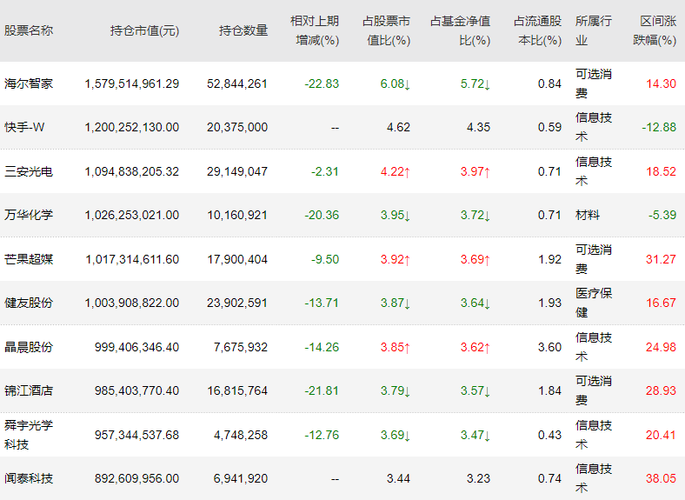Select stock name 万华化学
The width and height of the screenshot is (685, 500).
point(29,215)
